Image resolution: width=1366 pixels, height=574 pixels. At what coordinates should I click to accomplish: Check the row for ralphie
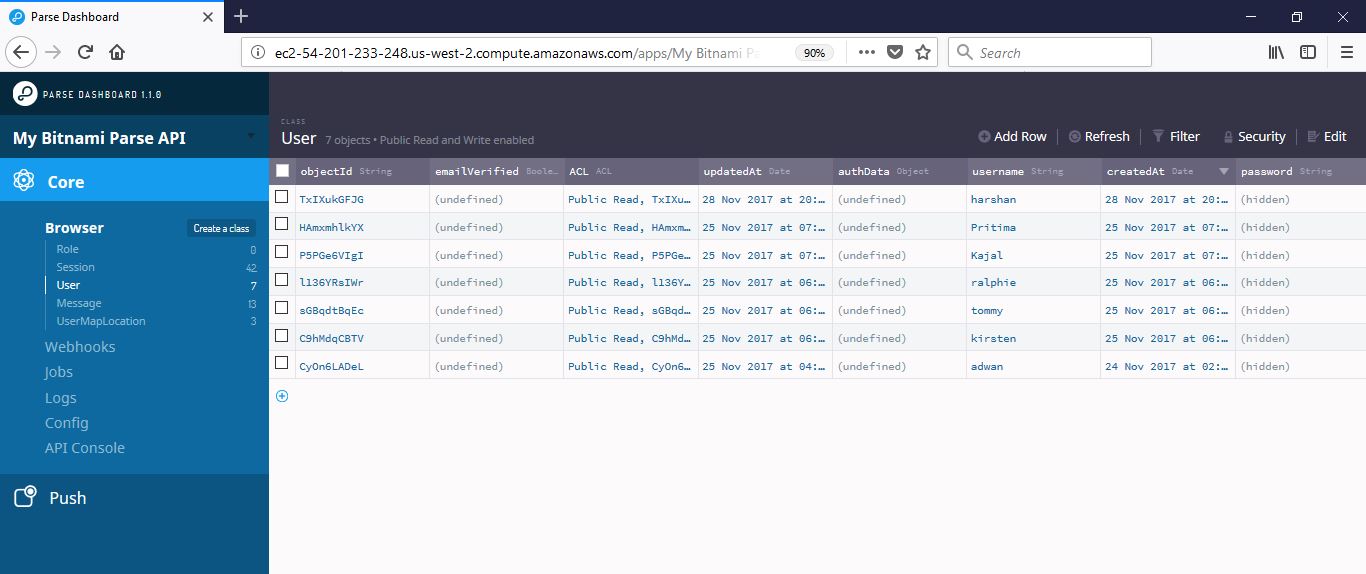(x=282, y=281)
